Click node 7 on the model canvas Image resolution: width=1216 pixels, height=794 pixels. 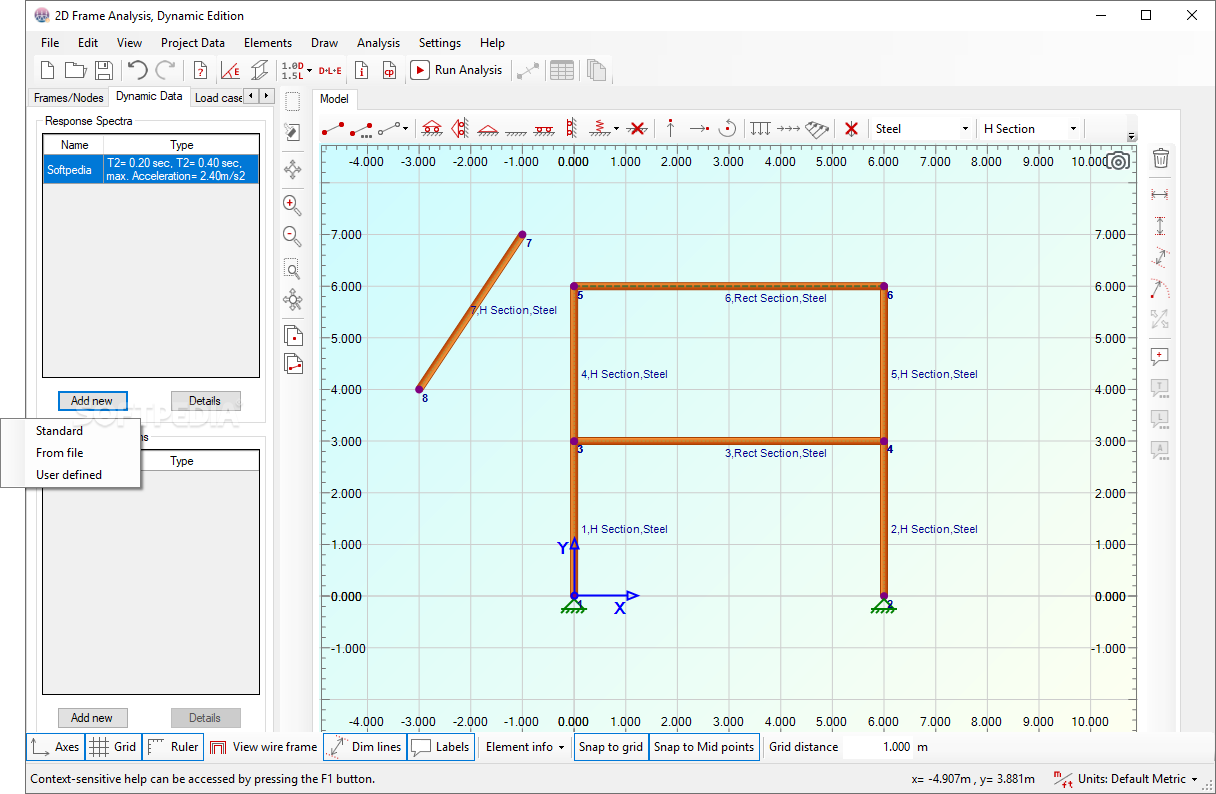[x=522, y=235]
